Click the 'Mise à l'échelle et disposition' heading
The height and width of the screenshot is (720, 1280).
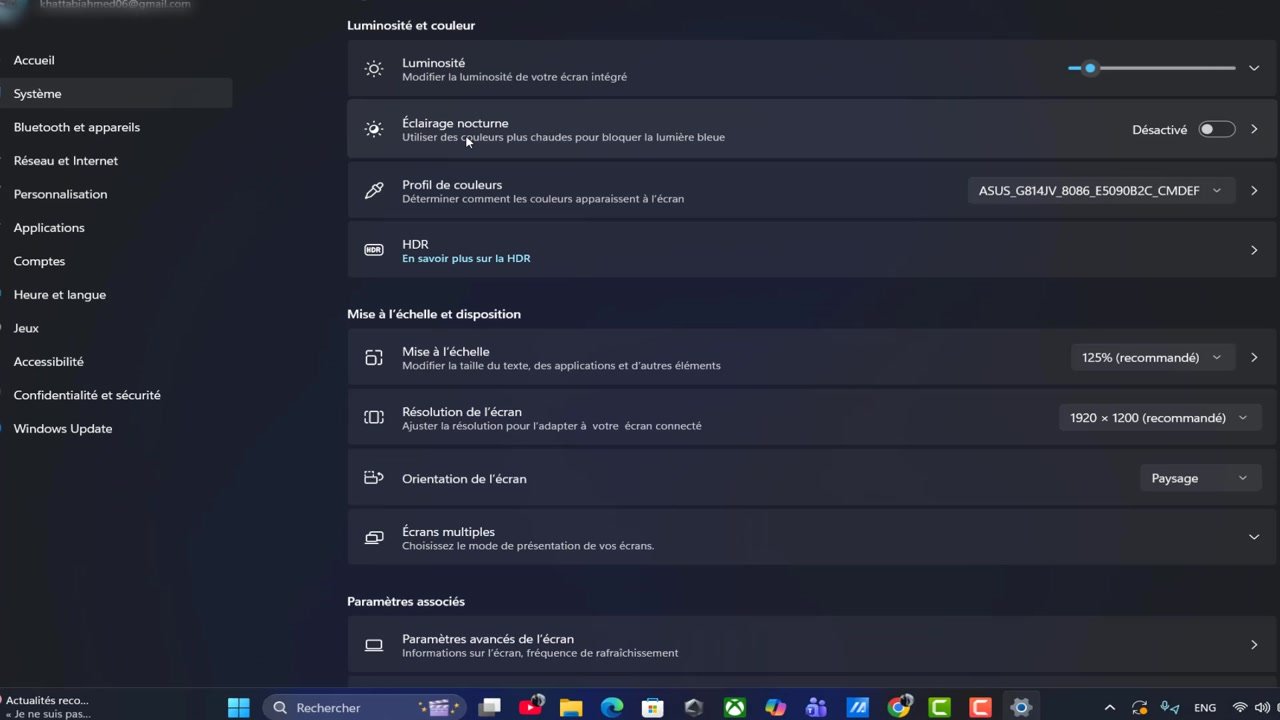coord(434,314)
